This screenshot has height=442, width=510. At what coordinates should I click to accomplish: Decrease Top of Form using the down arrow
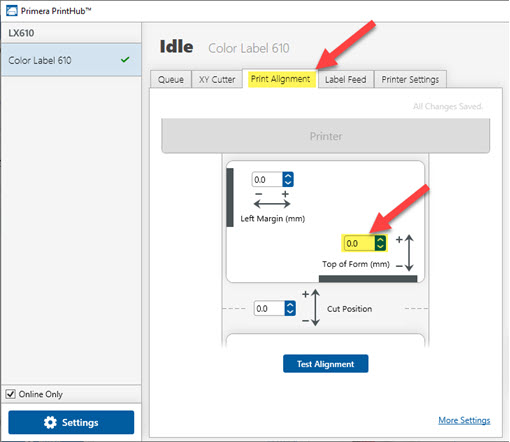[x=380, y=247]
